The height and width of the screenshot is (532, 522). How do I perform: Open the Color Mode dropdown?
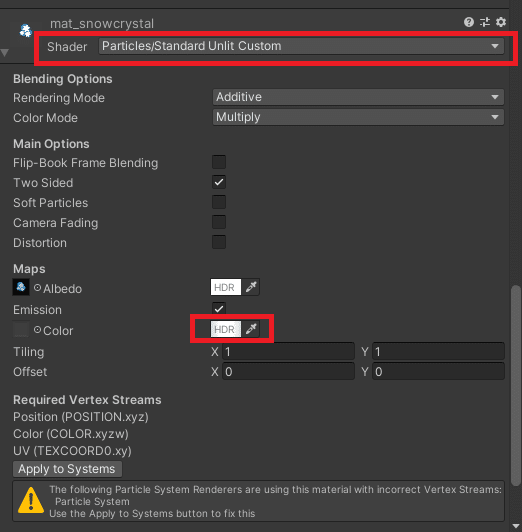click(x=358, y=117)
